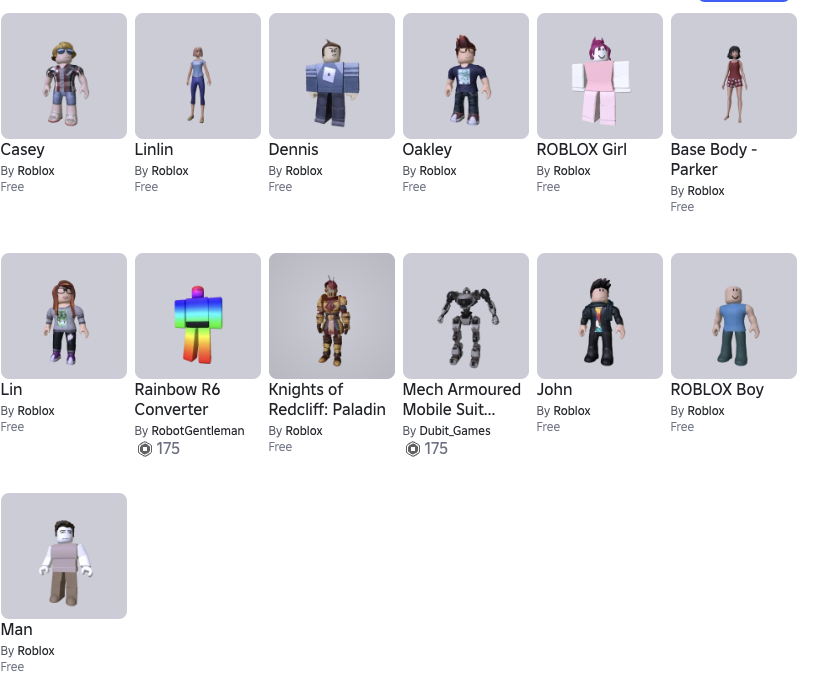Click the Lin item title

[x=12, y=389]
